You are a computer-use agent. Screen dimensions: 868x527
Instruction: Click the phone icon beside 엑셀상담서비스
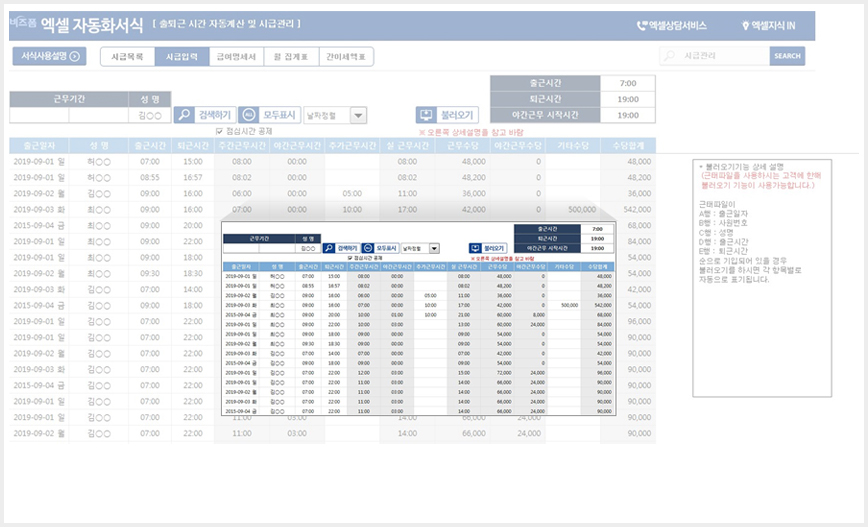642,25
